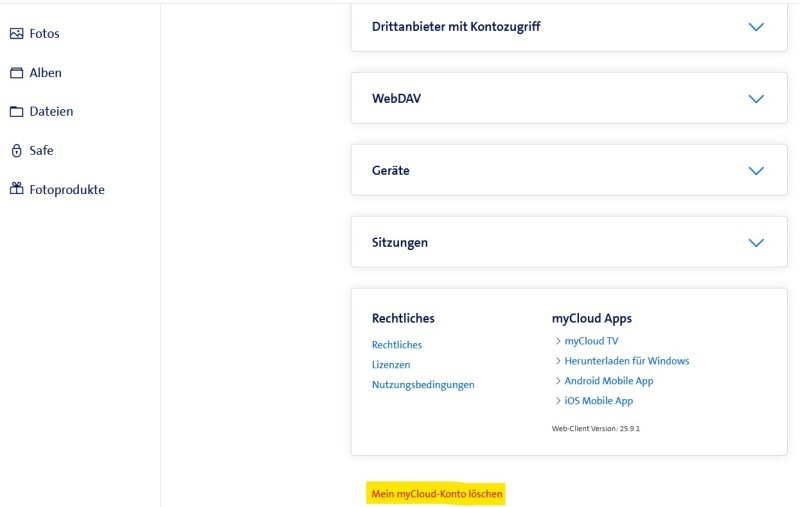Click the Geräte section title
This screenshot has width=800, height=507.
391,171
